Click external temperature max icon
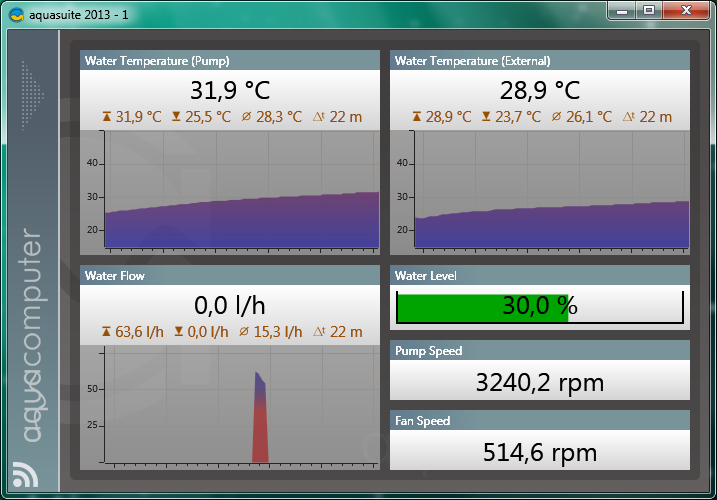717x500 pixels. [417, 117]
